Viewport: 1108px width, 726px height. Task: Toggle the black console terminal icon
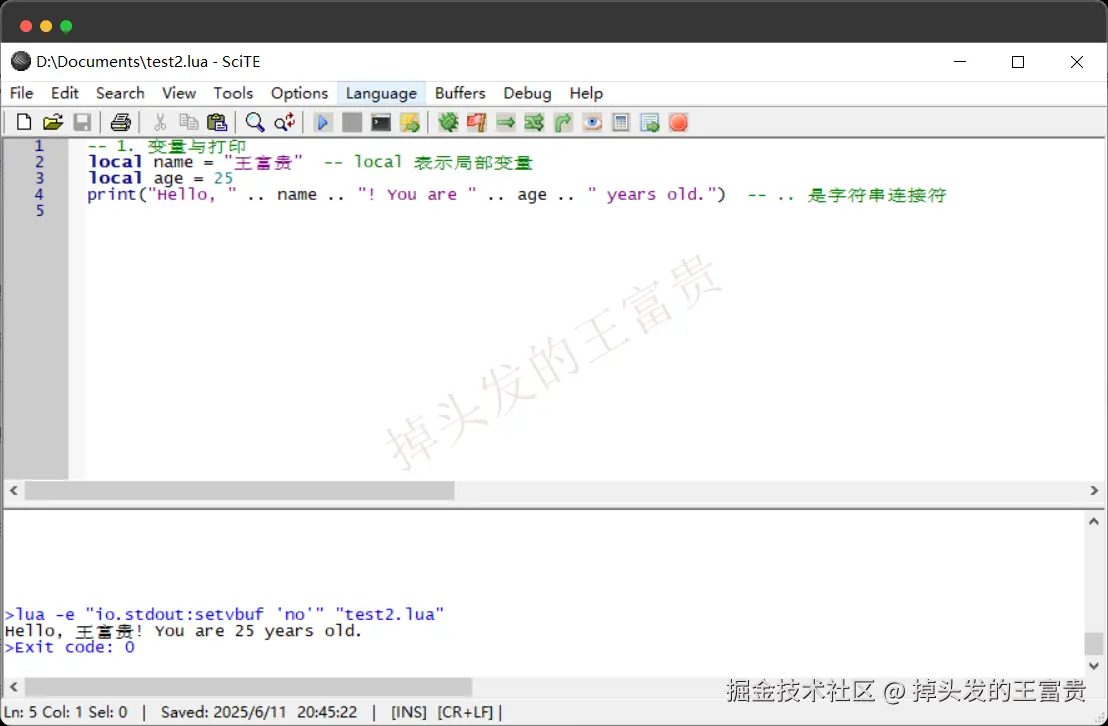[381, 122]
